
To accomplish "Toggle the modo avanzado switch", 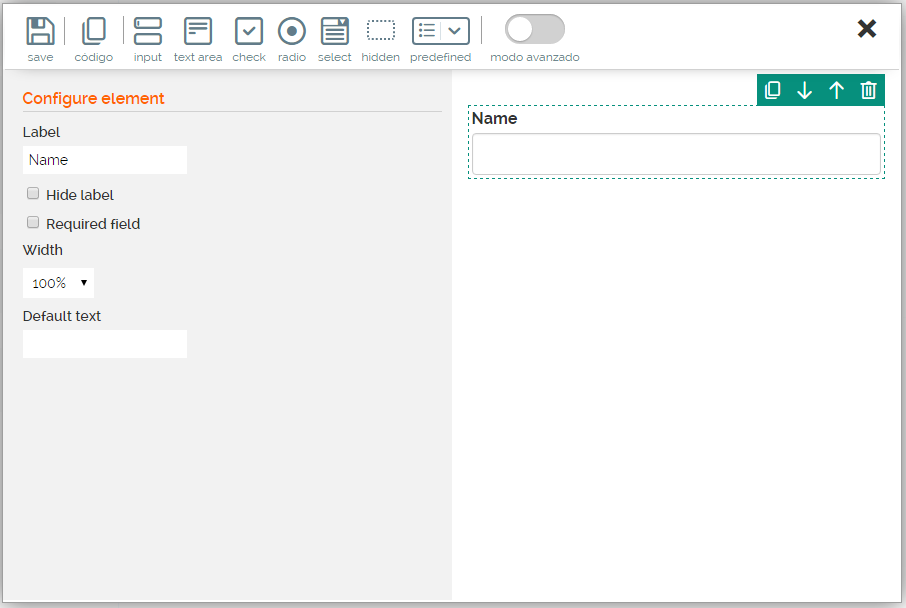I will [534, 30].
